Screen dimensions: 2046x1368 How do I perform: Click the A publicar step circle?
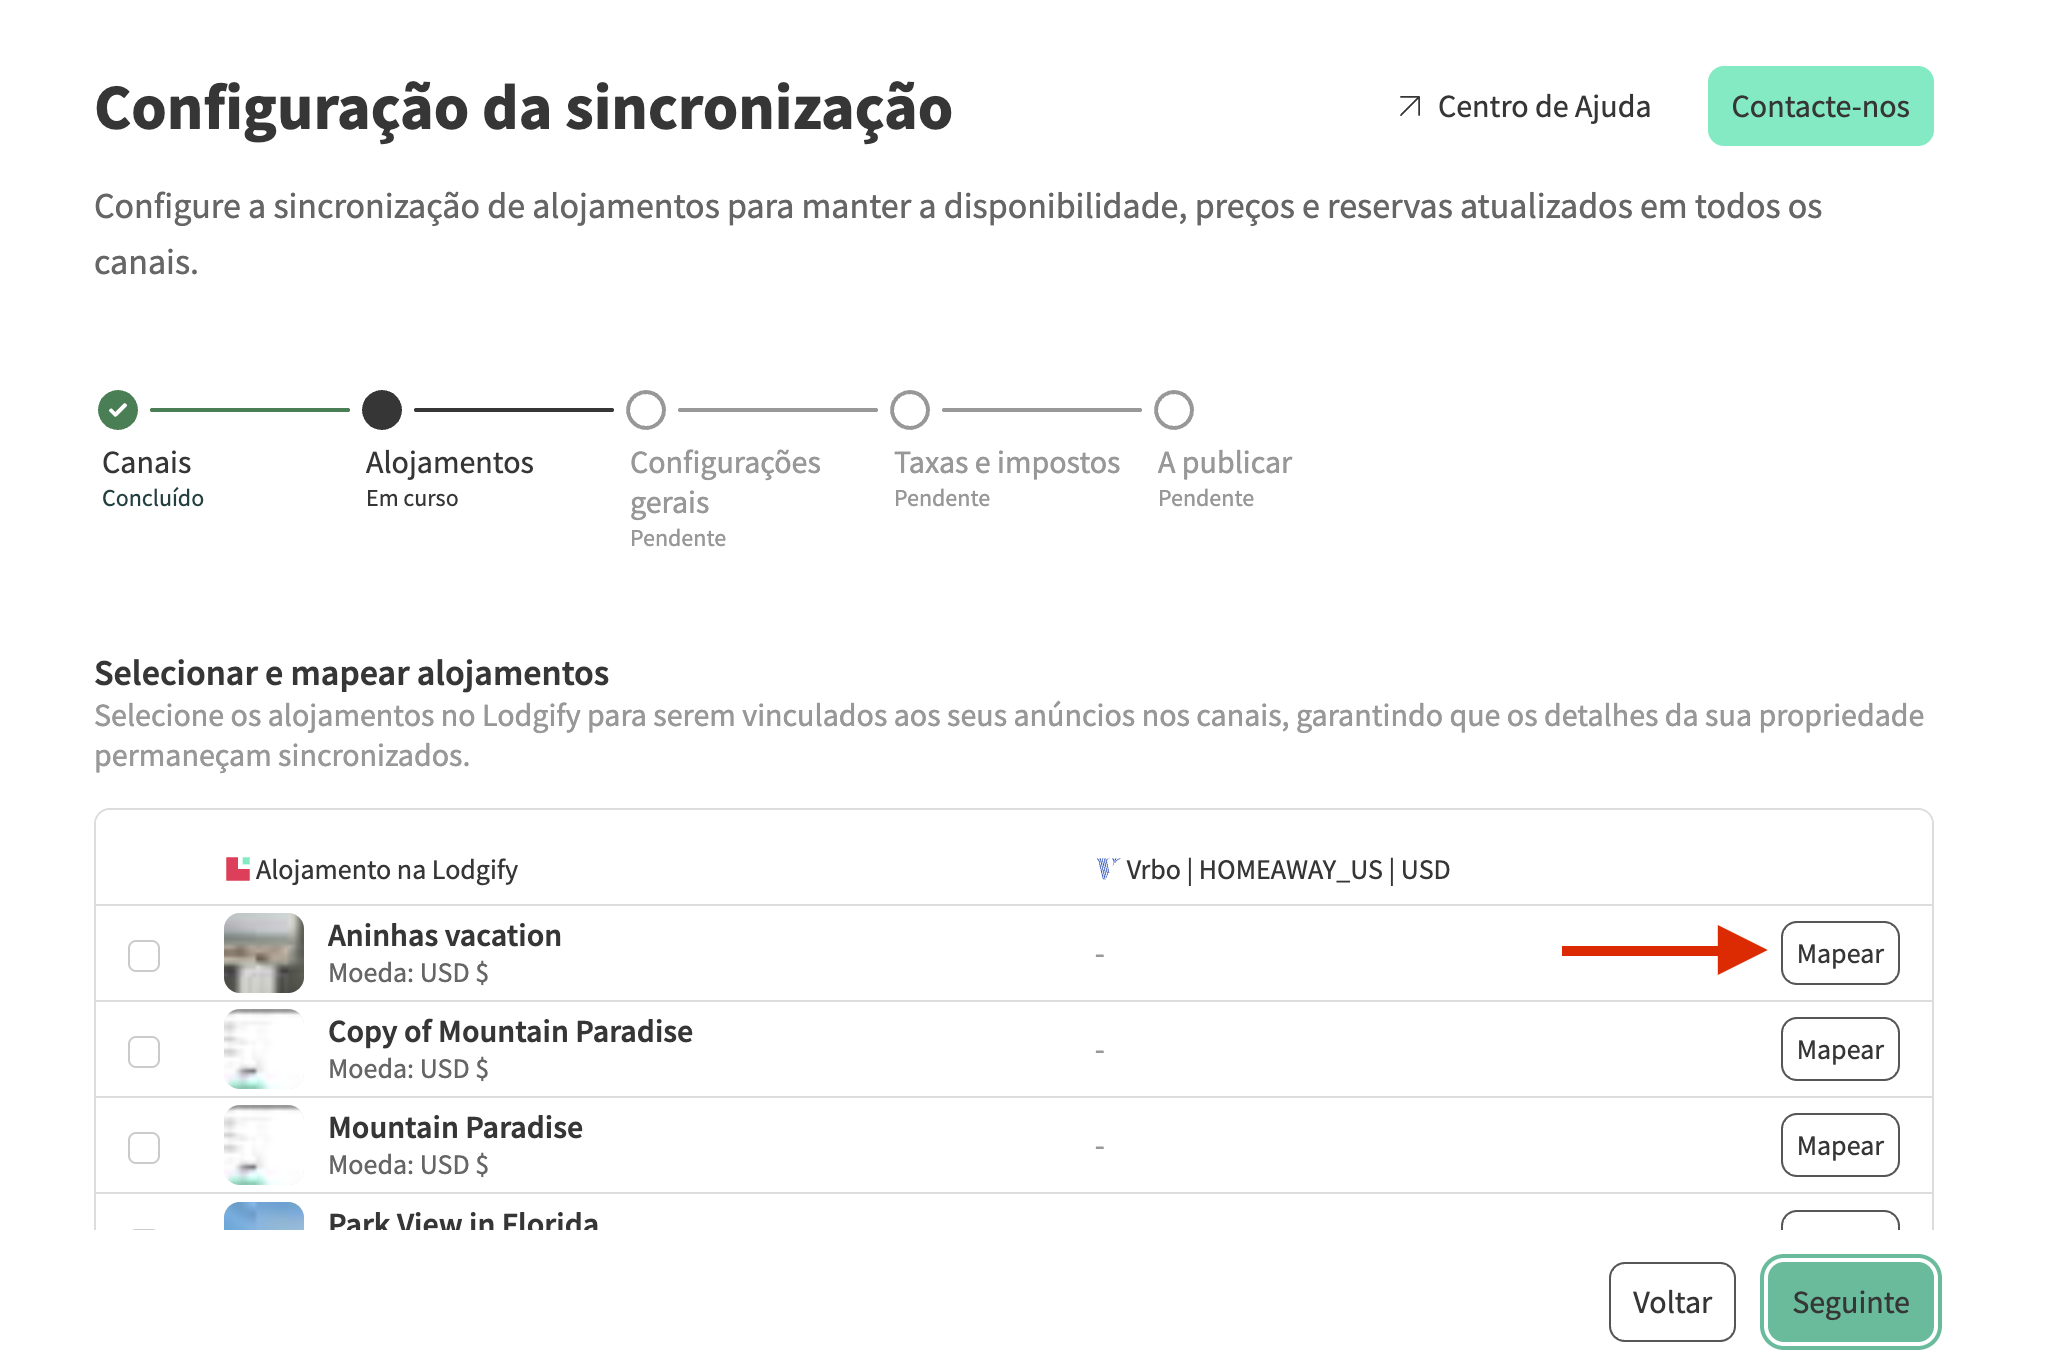[1174, 410]
